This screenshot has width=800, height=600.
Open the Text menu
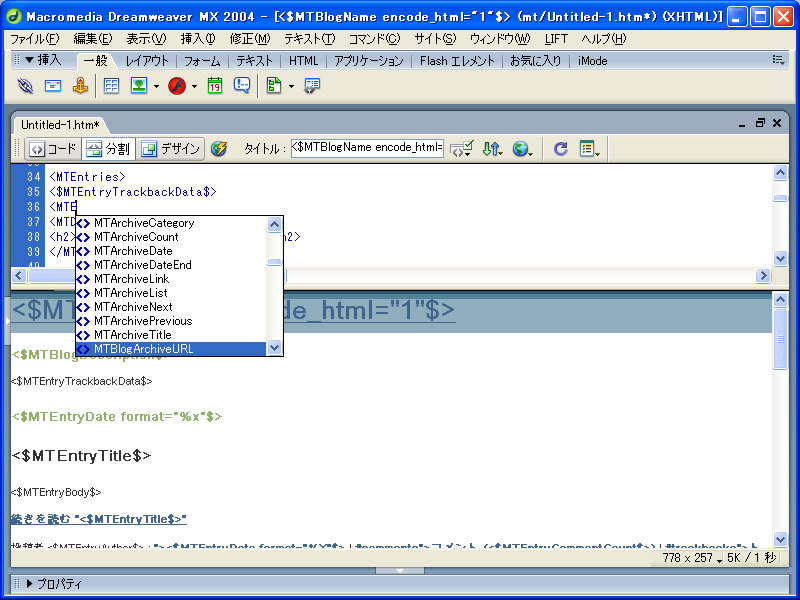tap(310, 39)
